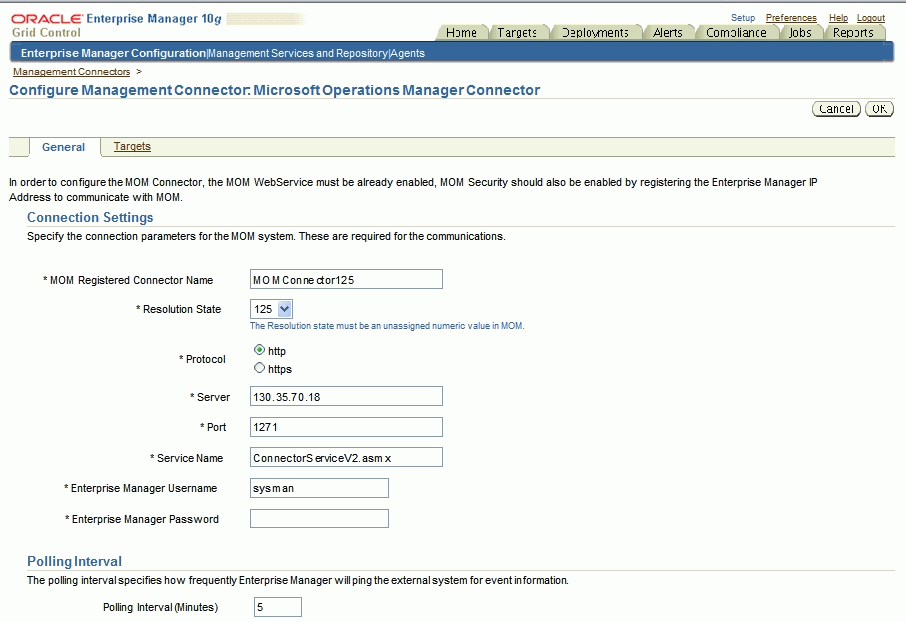Click the Polling Interval minutes field
This screenshot has height=622, width=906.
point(277,607)
